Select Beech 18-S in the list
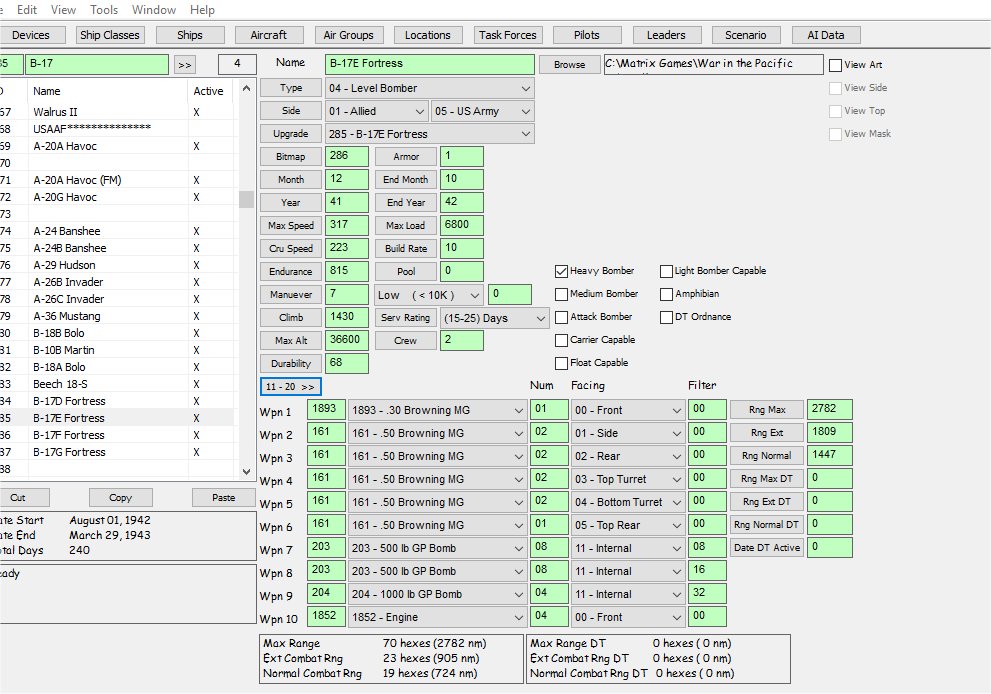 point(61,384)
